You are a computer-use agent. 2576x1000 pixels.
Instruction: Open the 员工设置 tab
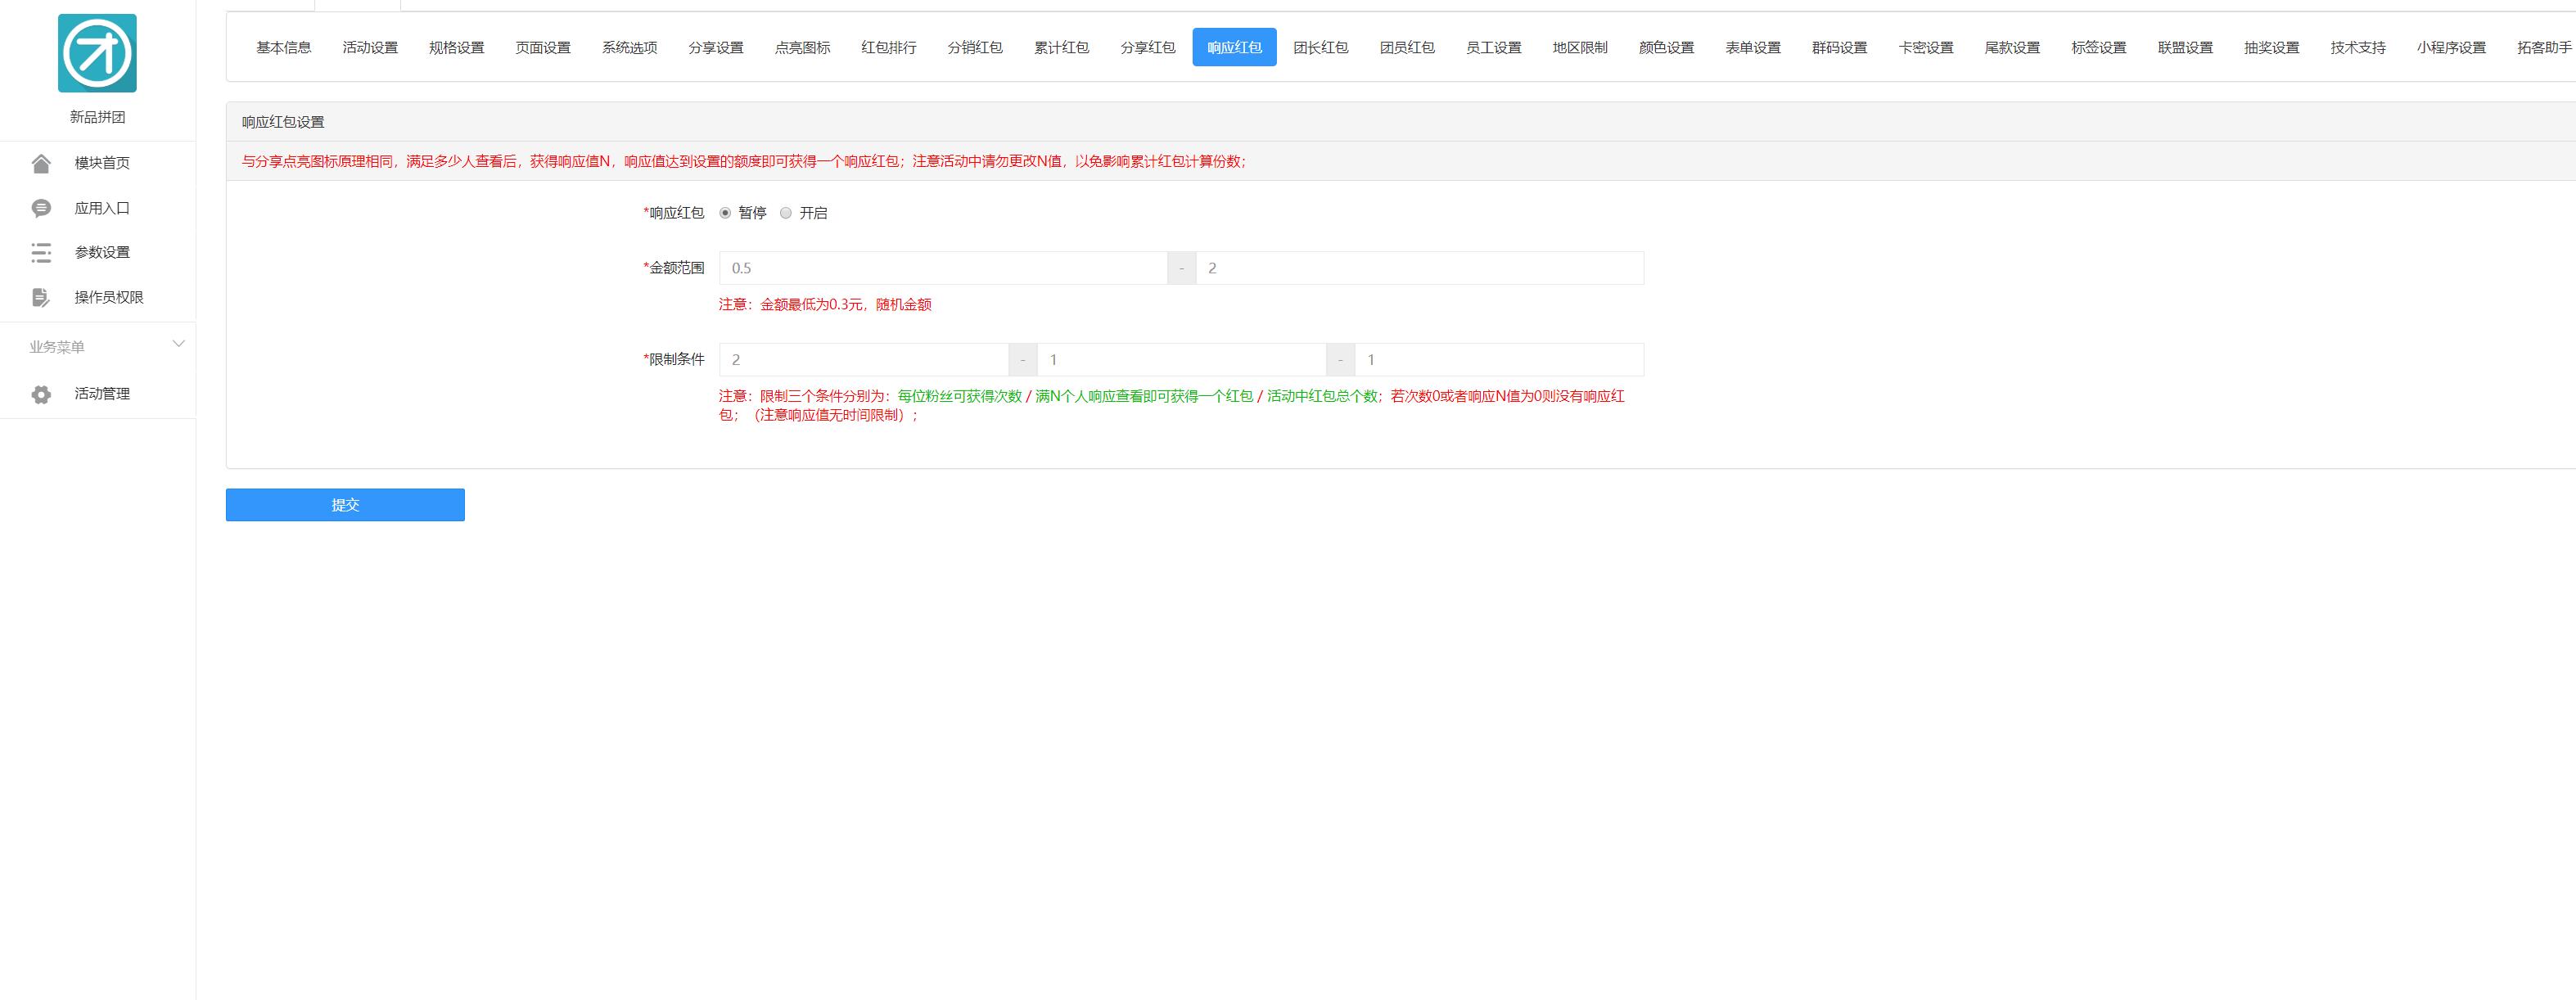click(1494, 47)
